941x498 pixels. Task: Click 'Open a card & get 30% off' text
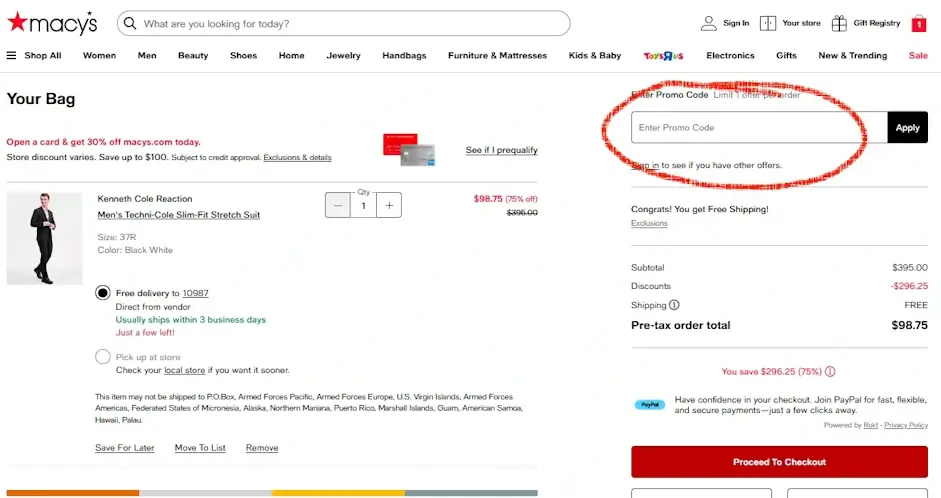click(103, 142)
